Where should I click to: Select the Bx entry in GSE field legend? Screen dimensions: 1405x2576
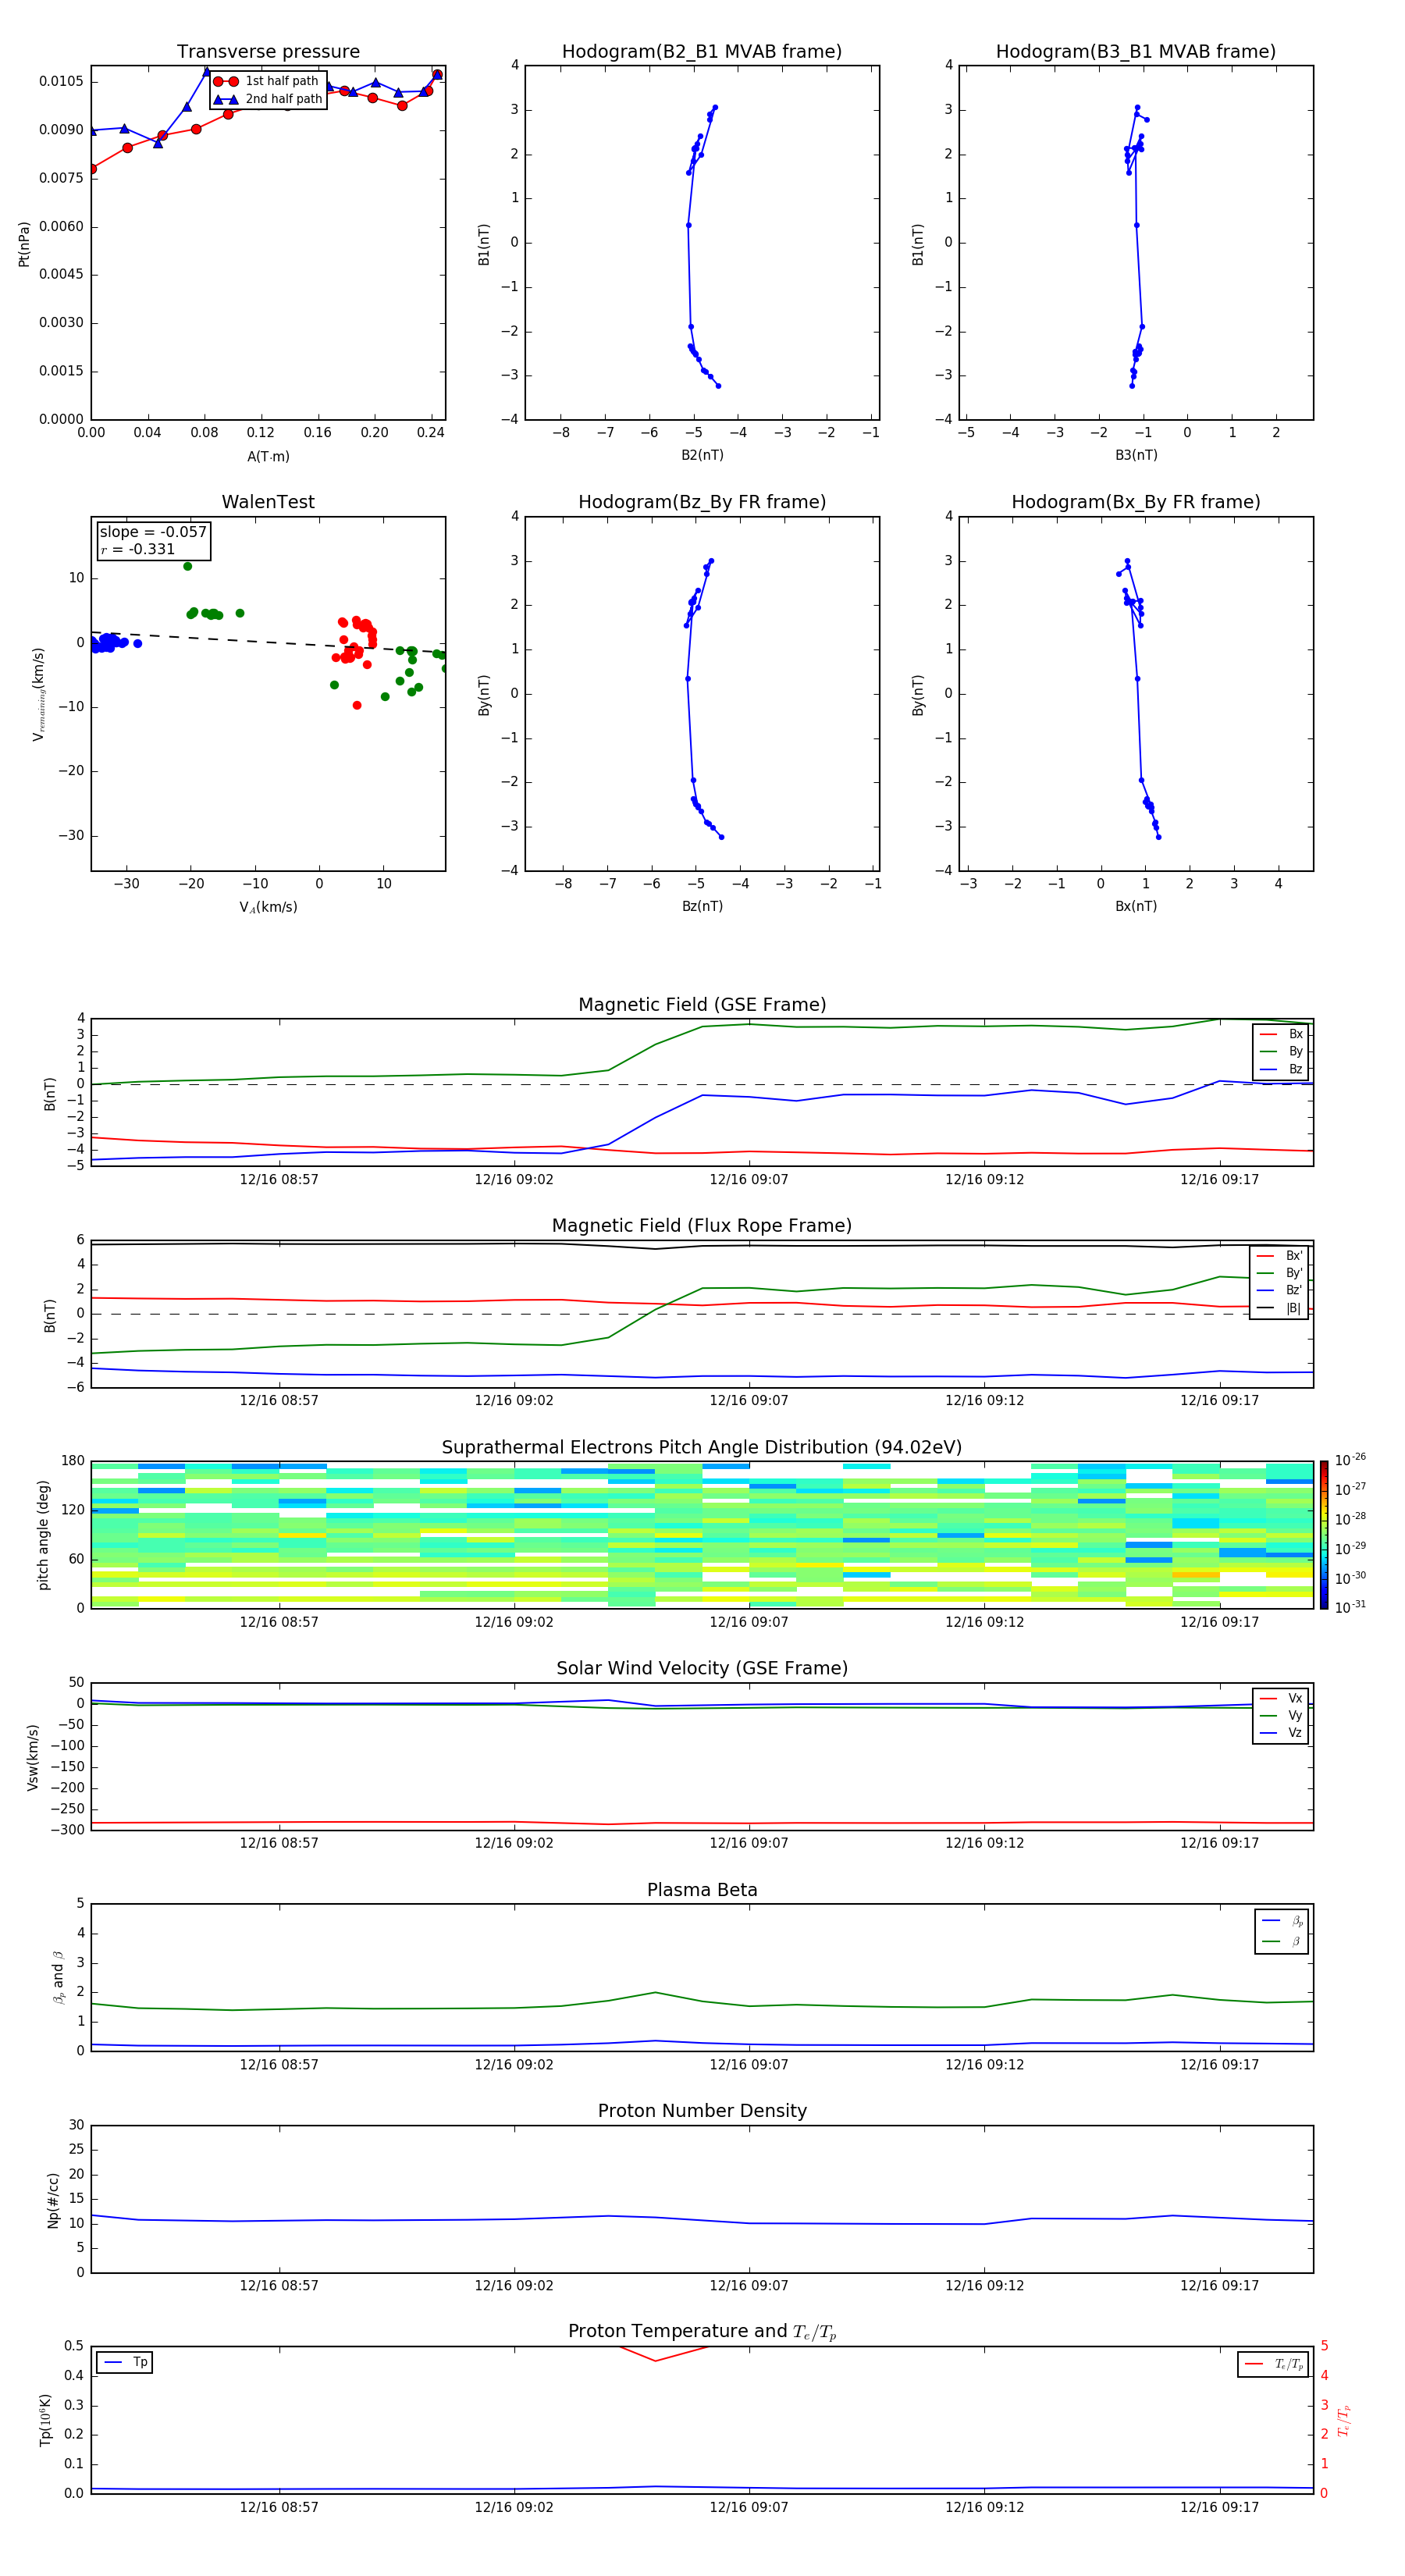point(1281,1034)
